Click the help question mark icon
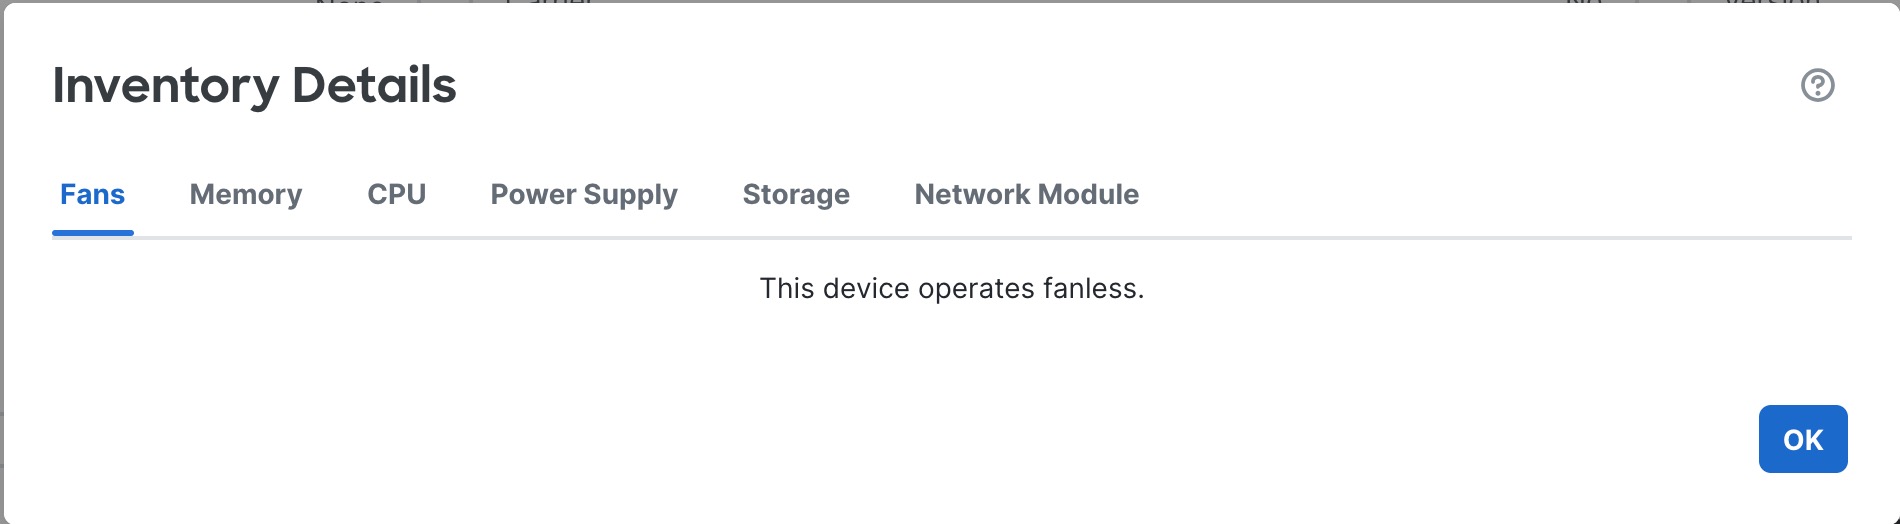 click(x=1817, y=86)
